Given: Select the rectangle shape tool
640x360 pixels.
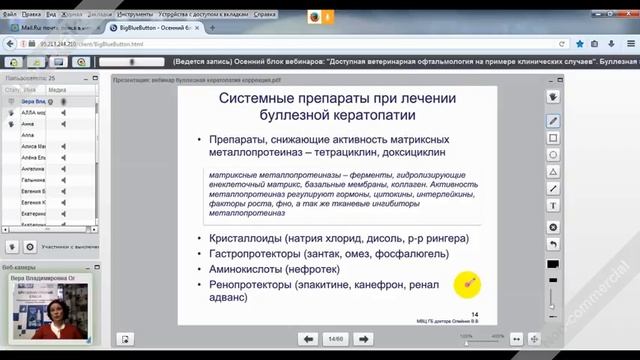Looking at the screenshot, I should click(x=553, y=138).
